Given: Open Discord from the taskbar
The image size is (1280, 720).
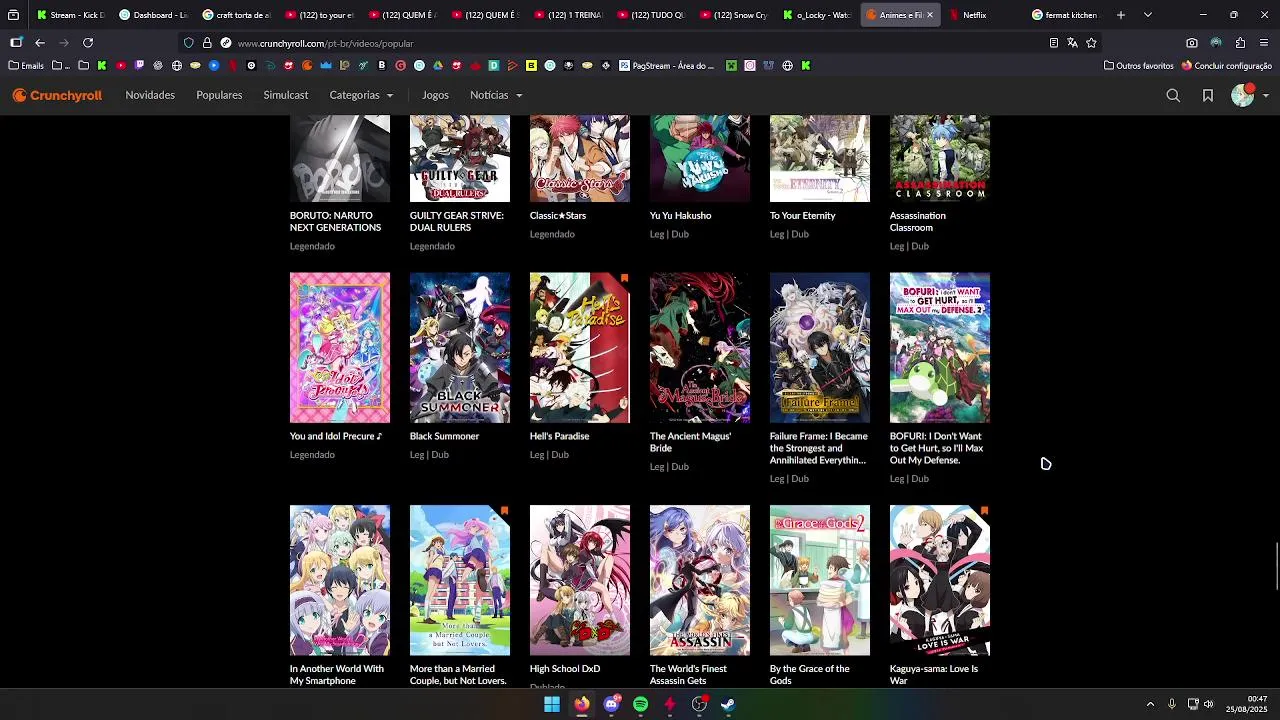Looking at the screenshot, I should 611,704.
